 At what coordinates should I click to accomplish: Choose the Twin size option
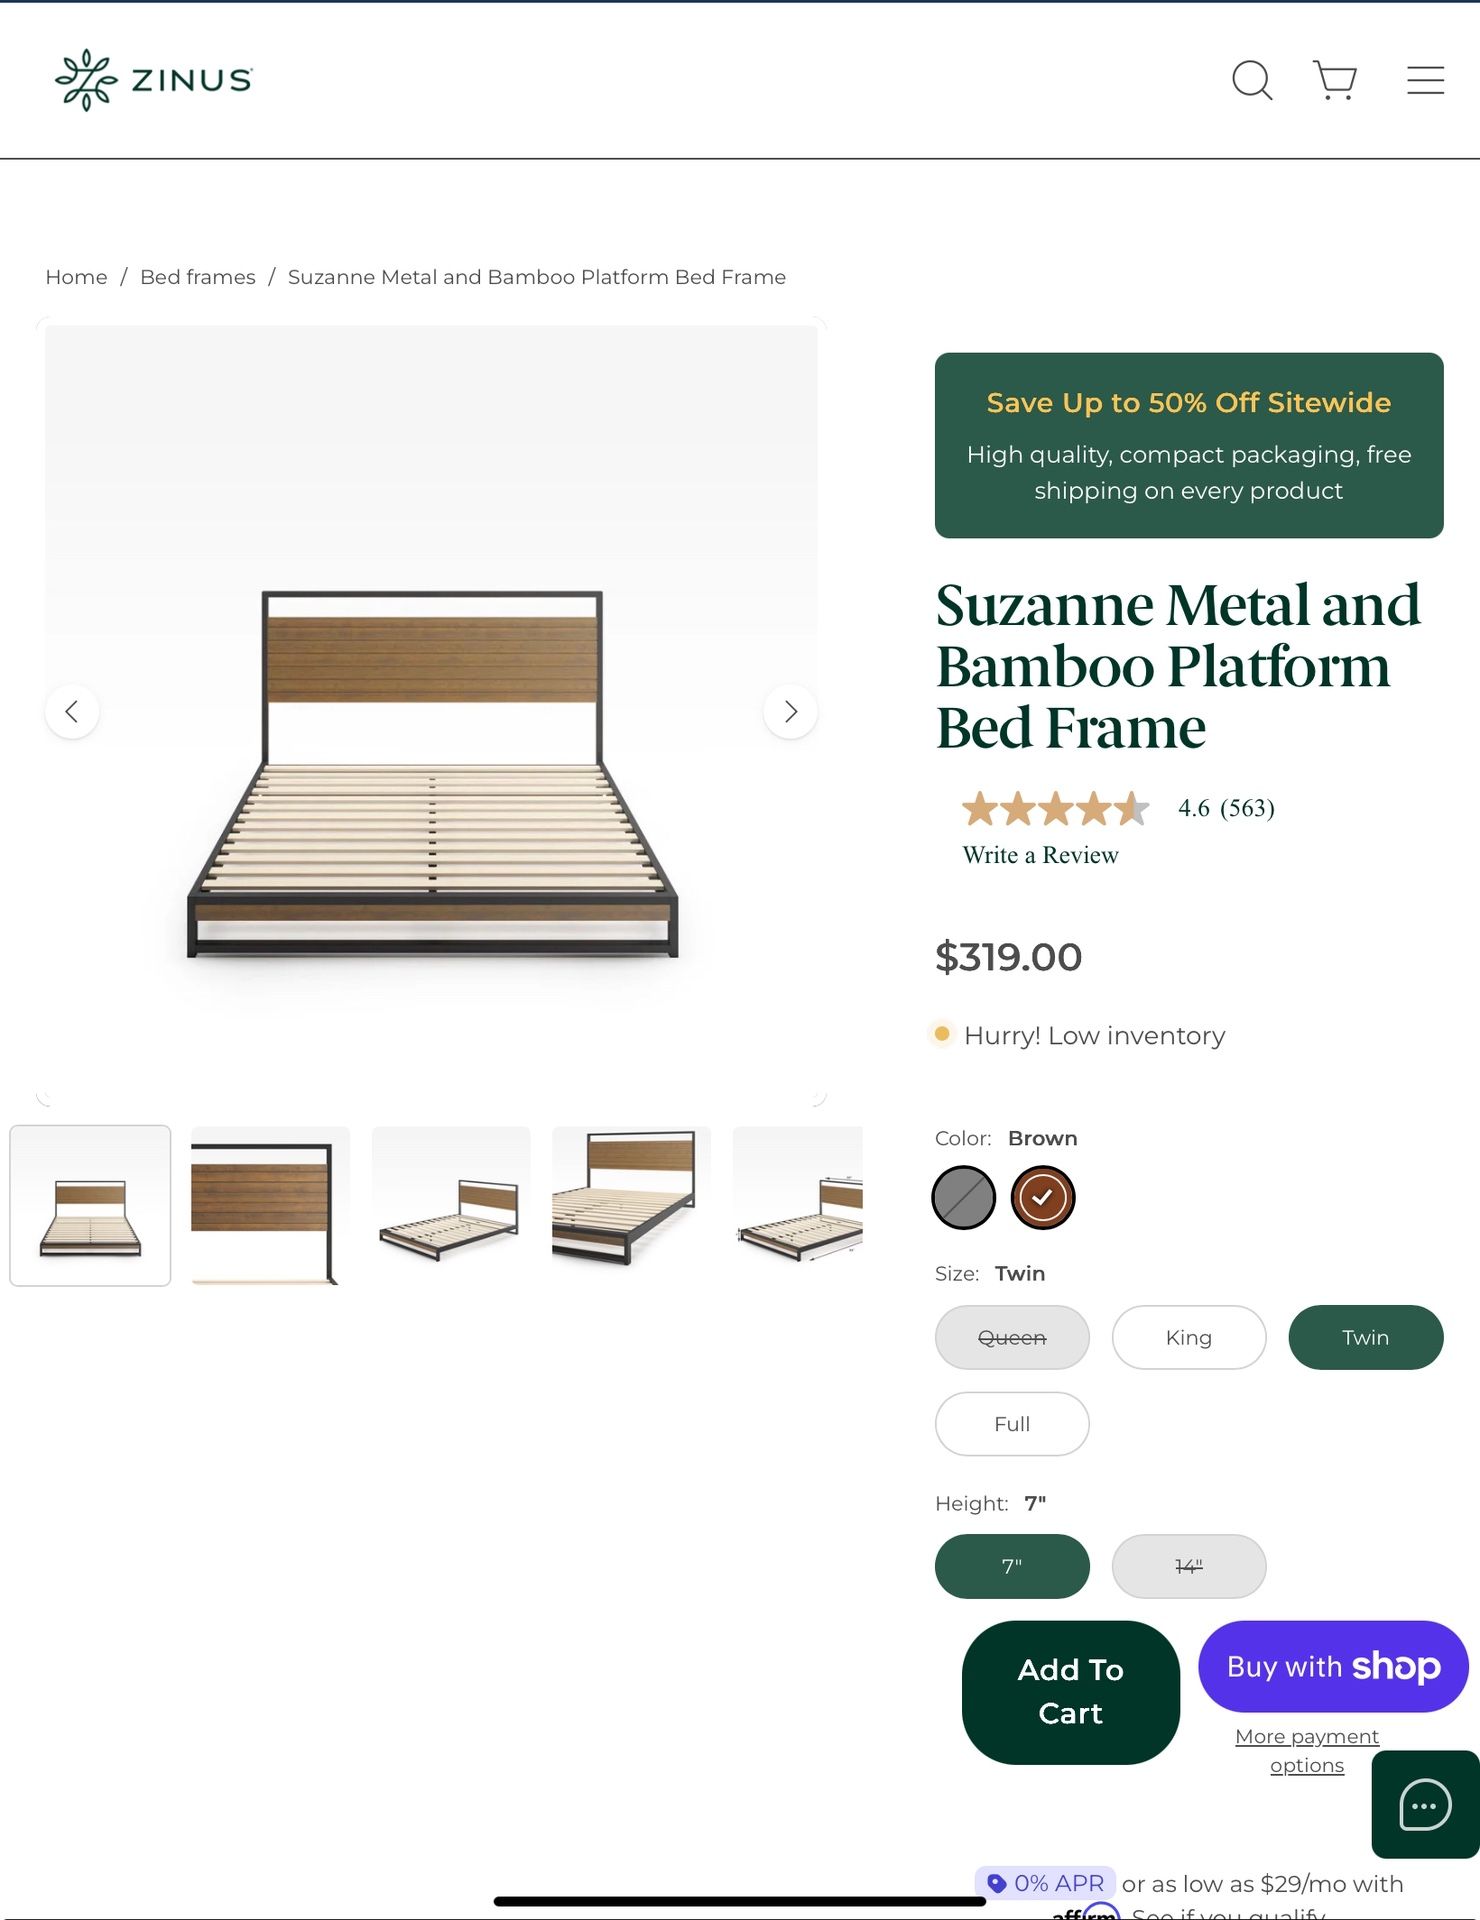tap(1365, 1337)
